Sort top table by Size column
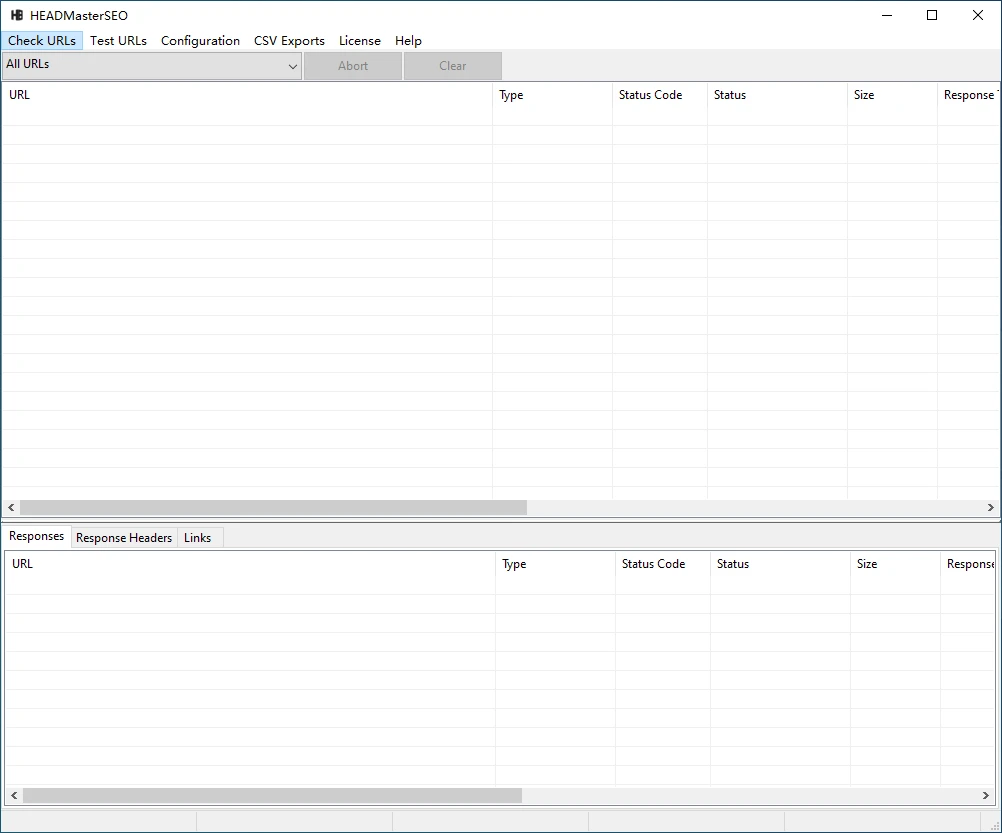The height and width of the screenshot is (833, 1002). pyautogui.click(x=864, y=95)
